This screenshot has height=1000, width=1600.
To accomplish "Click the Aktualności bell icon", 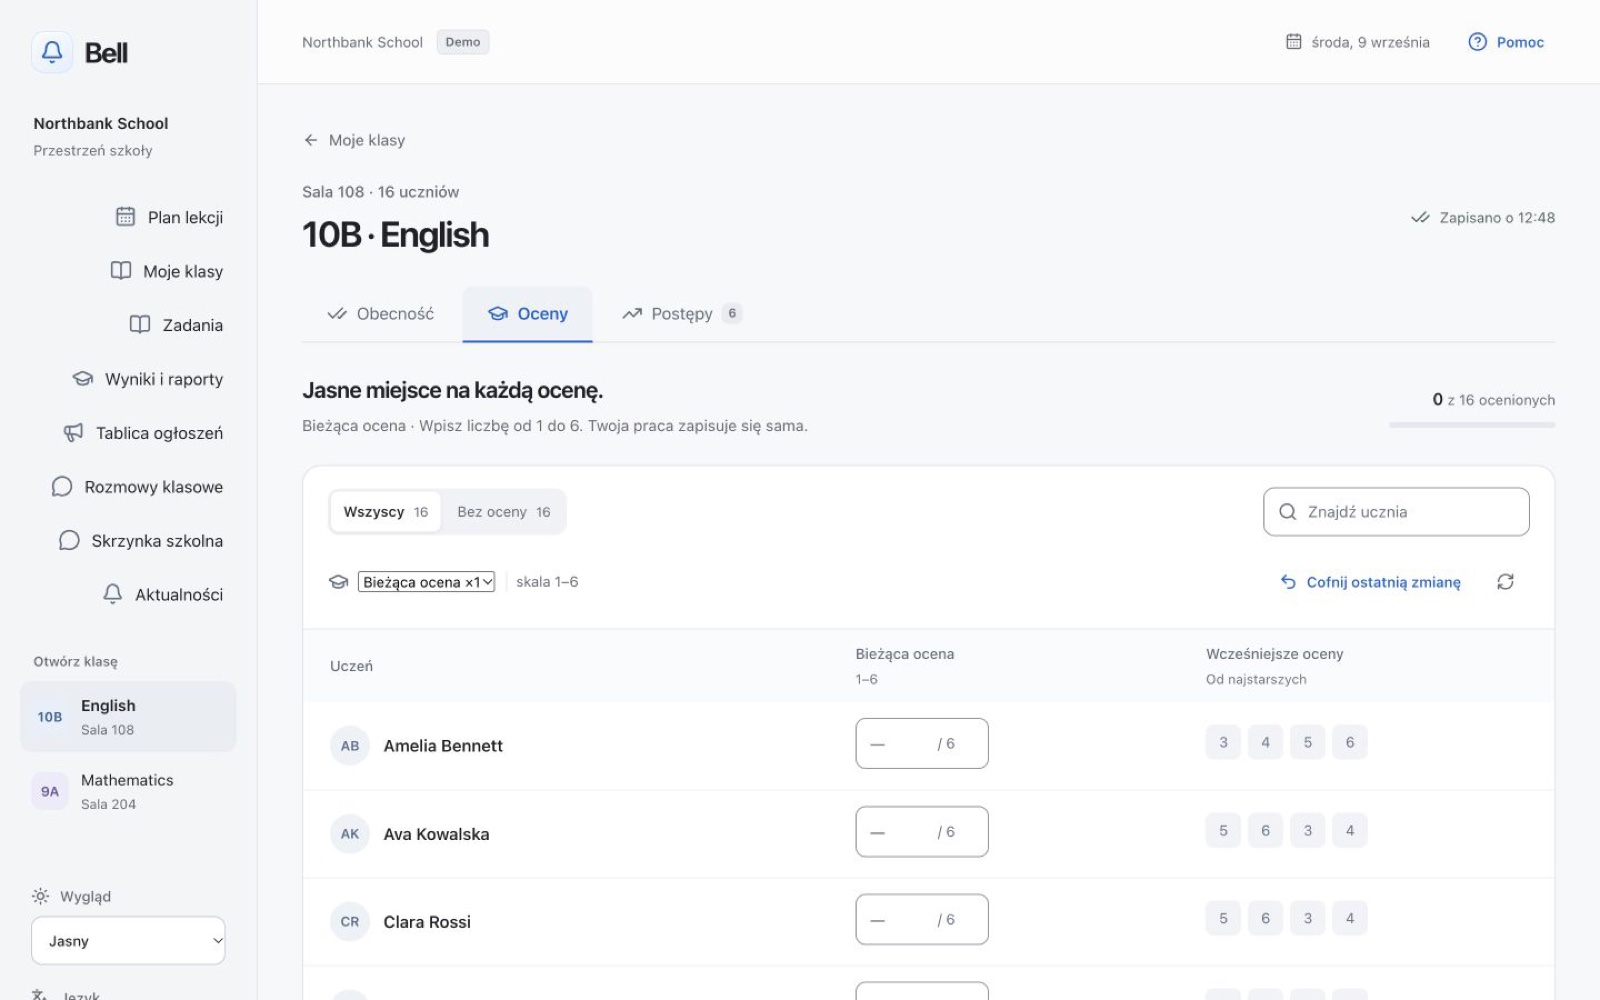I will pos(113,594).
